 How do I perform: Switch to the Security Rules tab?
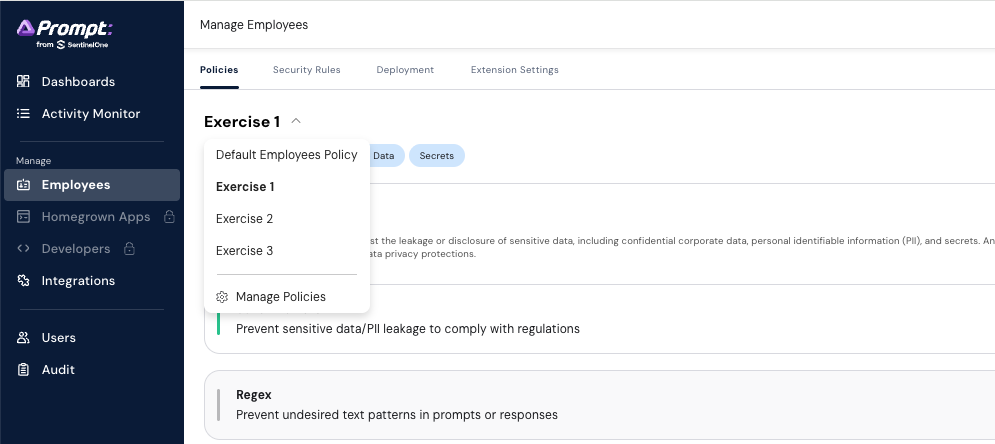306,70
